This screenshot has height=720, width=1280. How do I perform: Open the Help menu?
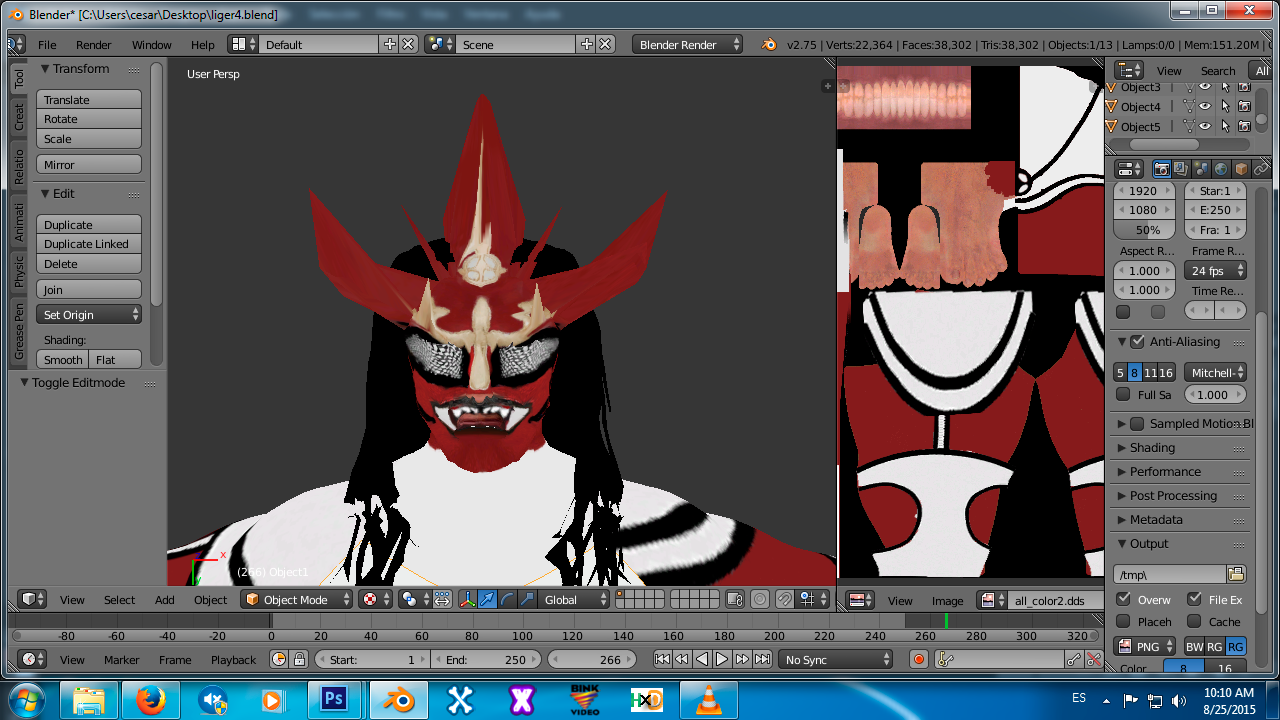(x=203, y=45)
